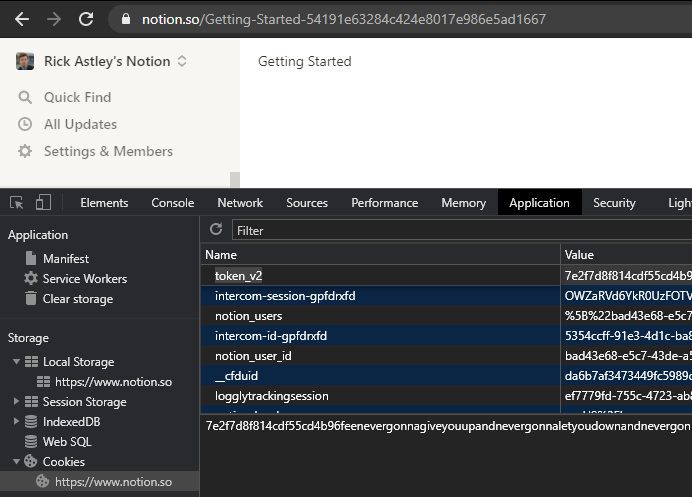Viewport: 692px width, 497px height.
Task: Click the cookie value preview text
Action: tap(448, 426)
